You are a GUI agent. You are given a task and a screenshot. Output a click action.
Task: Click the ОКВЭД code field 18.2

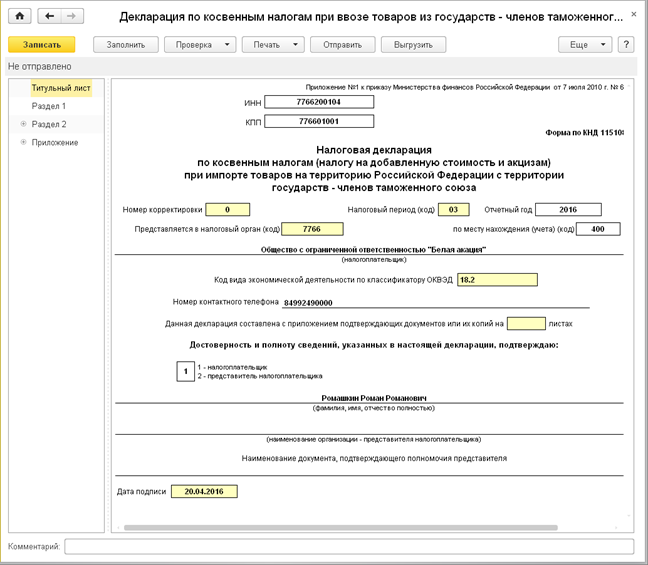tap(497, 280)
